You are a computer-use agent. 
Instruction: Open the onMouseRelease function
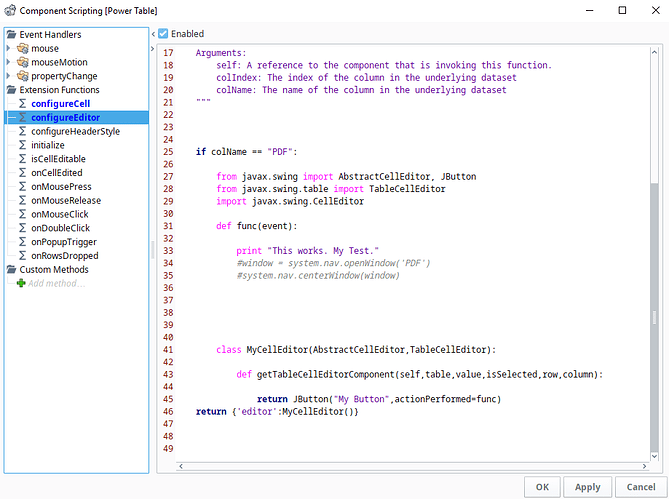pos(66,200)
